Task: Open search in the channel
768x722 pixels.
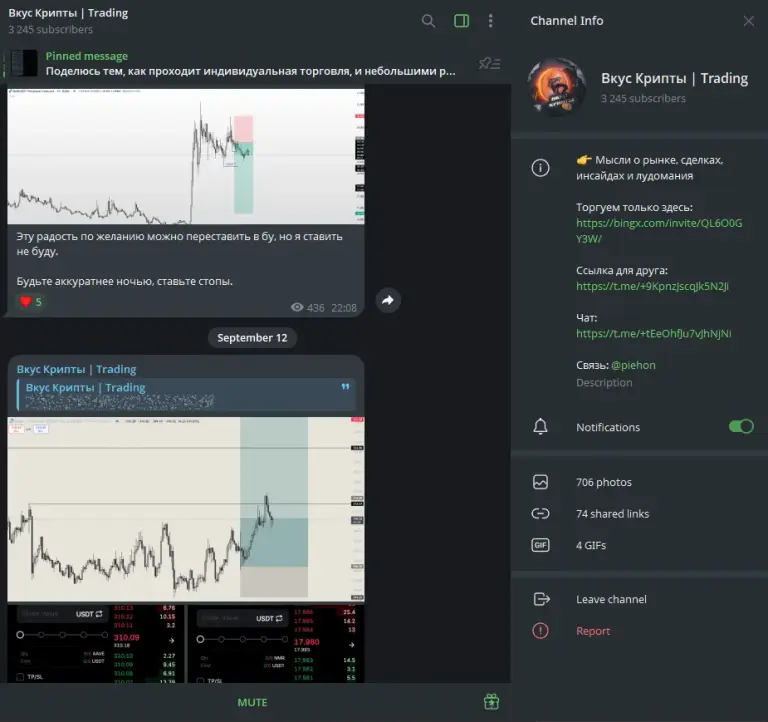Action: pyautogui.click(x=428, y=21)
